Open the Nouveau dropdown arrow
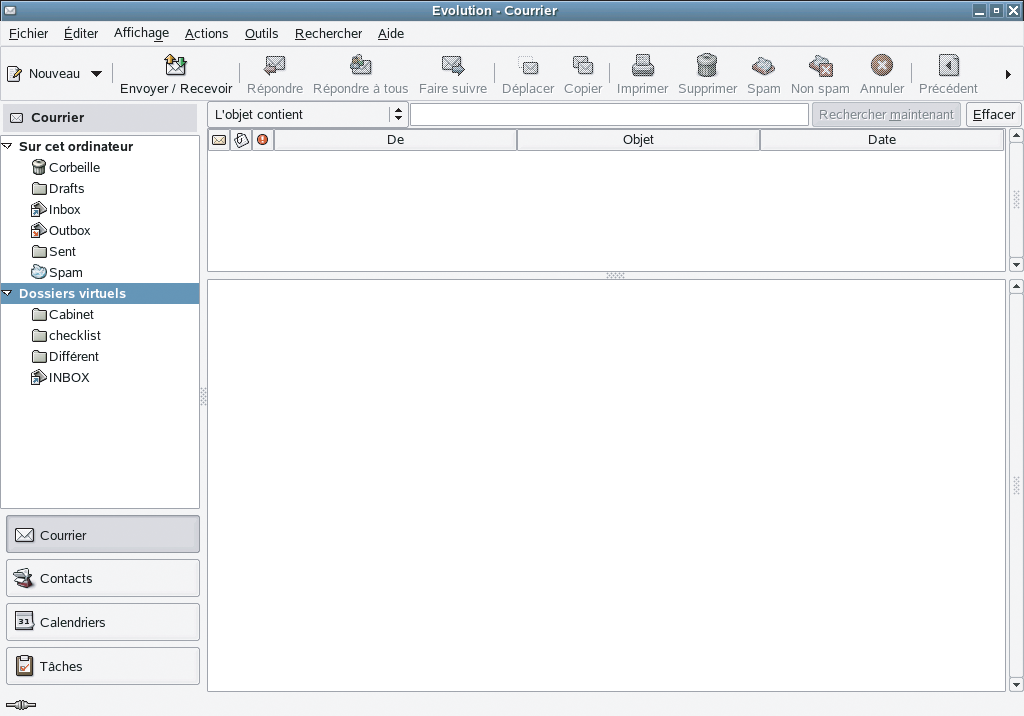This screenshot has width=1024, height=716. click(97, 73)
